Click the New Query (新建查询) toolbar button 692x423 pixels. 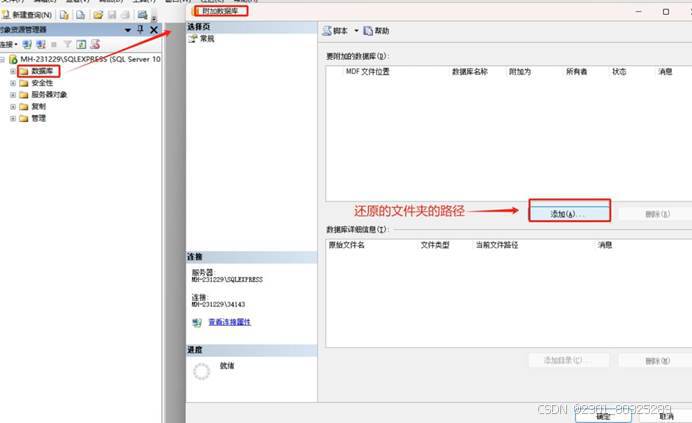[26, 15]
